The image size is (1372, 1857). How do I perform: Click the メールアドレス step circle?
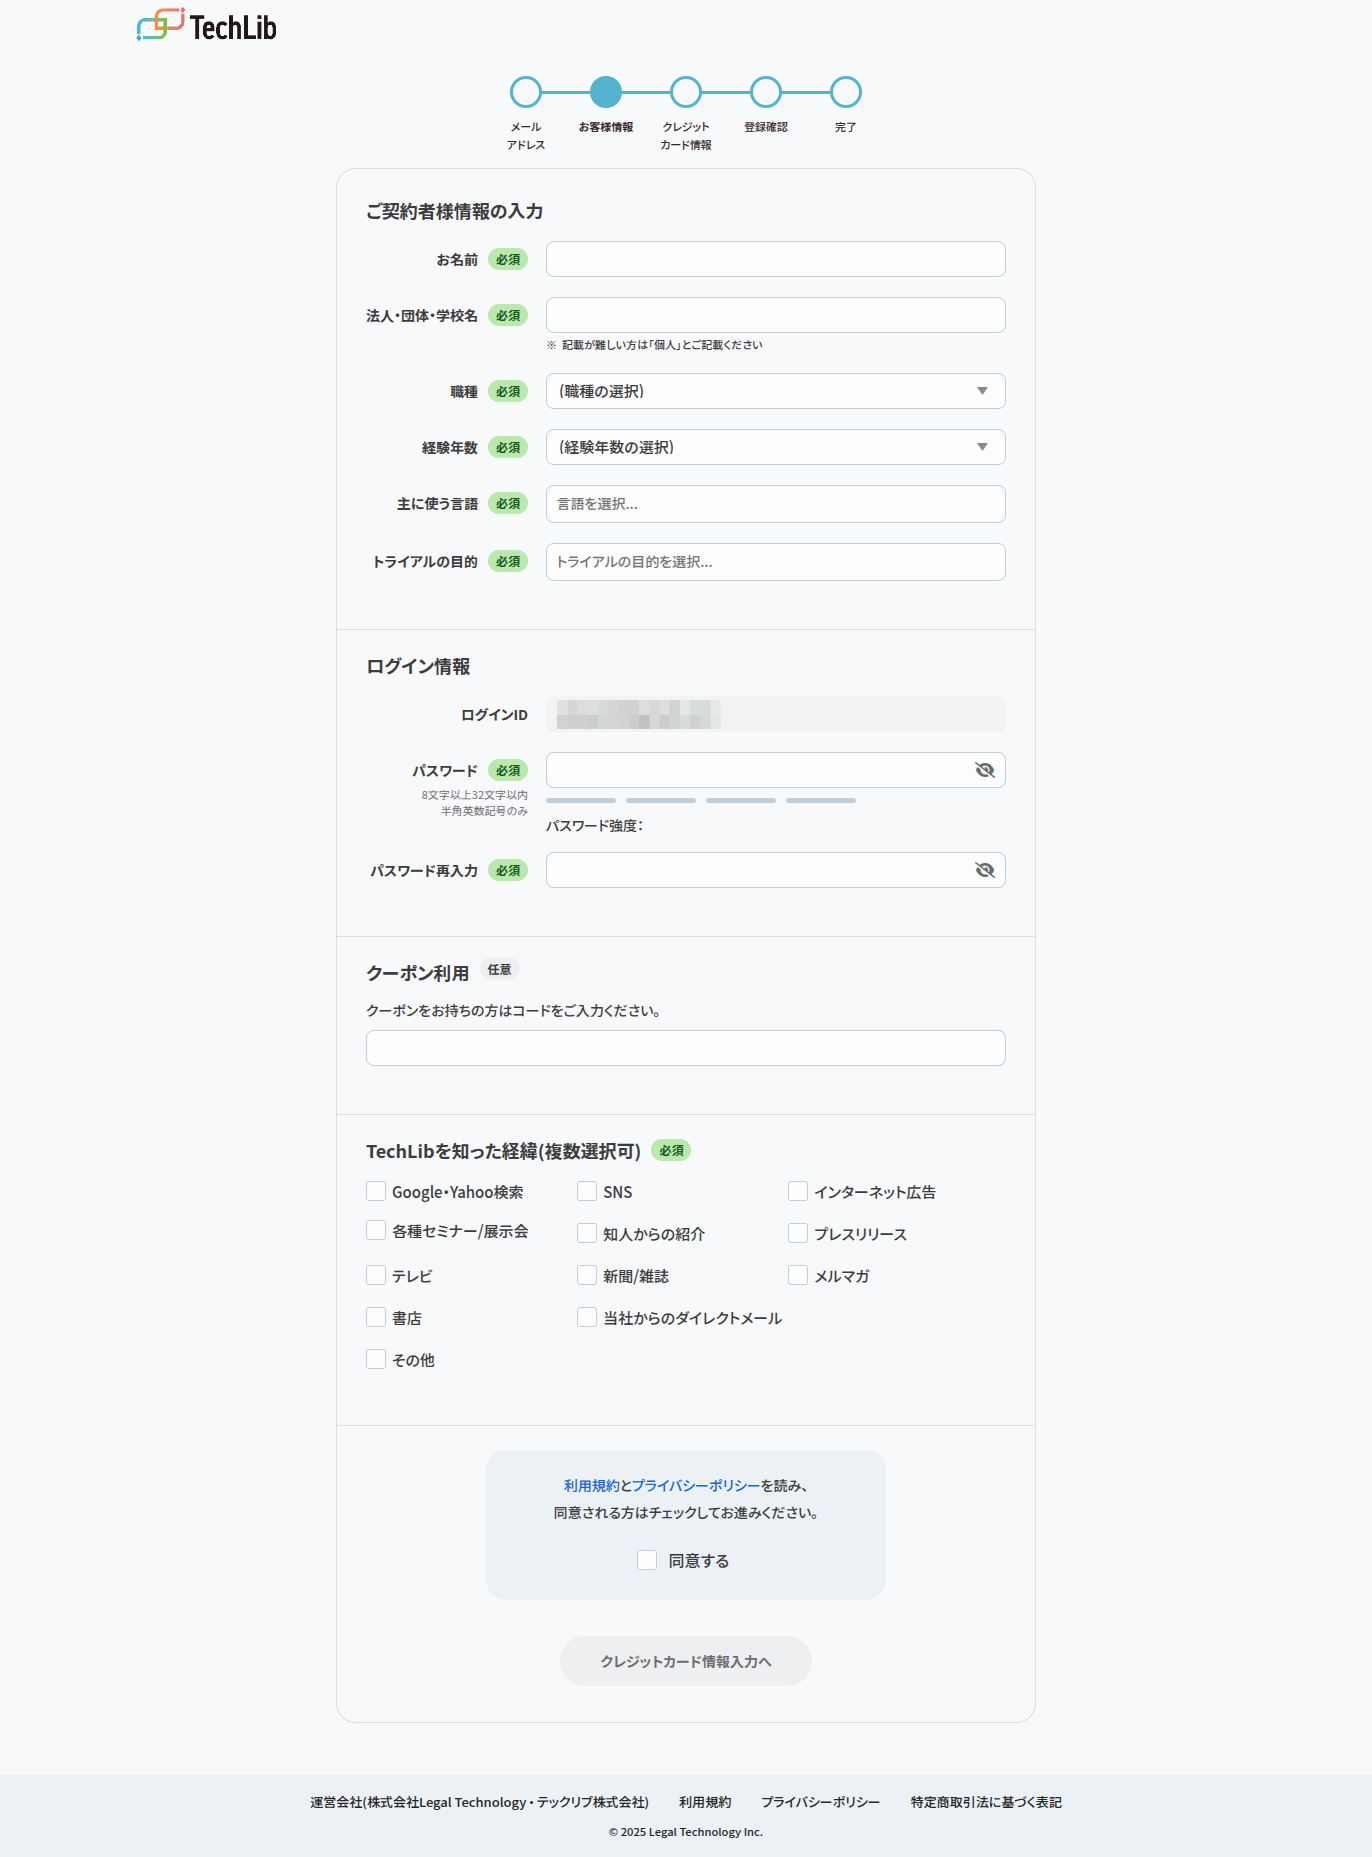coord(526,92)
